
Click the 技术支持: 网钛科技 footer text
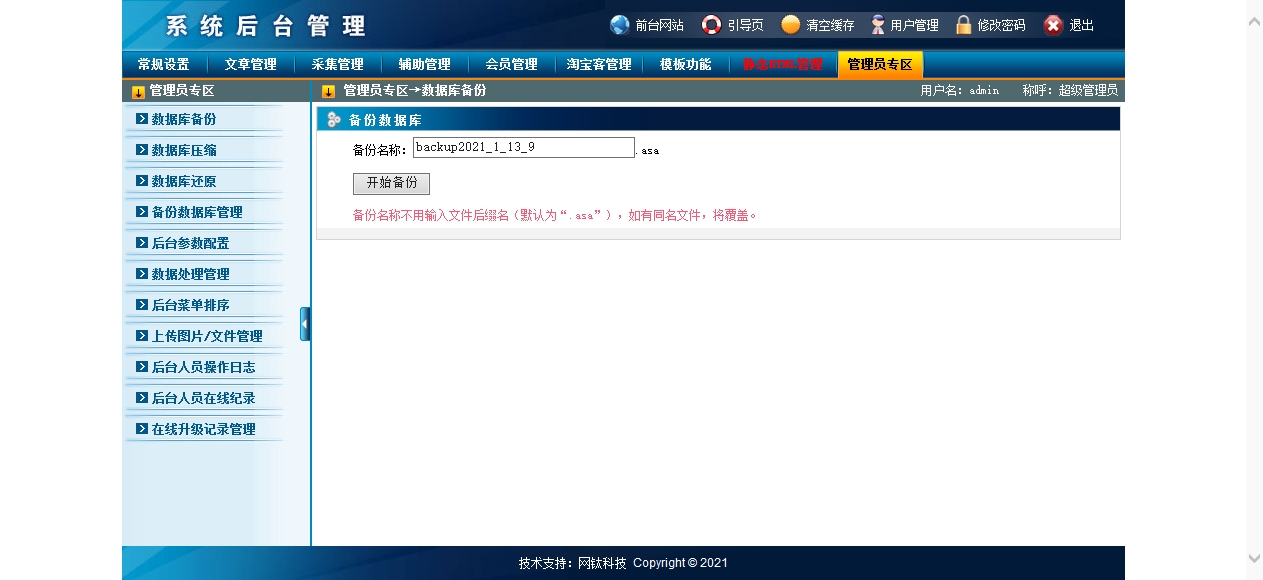[573, 563]
